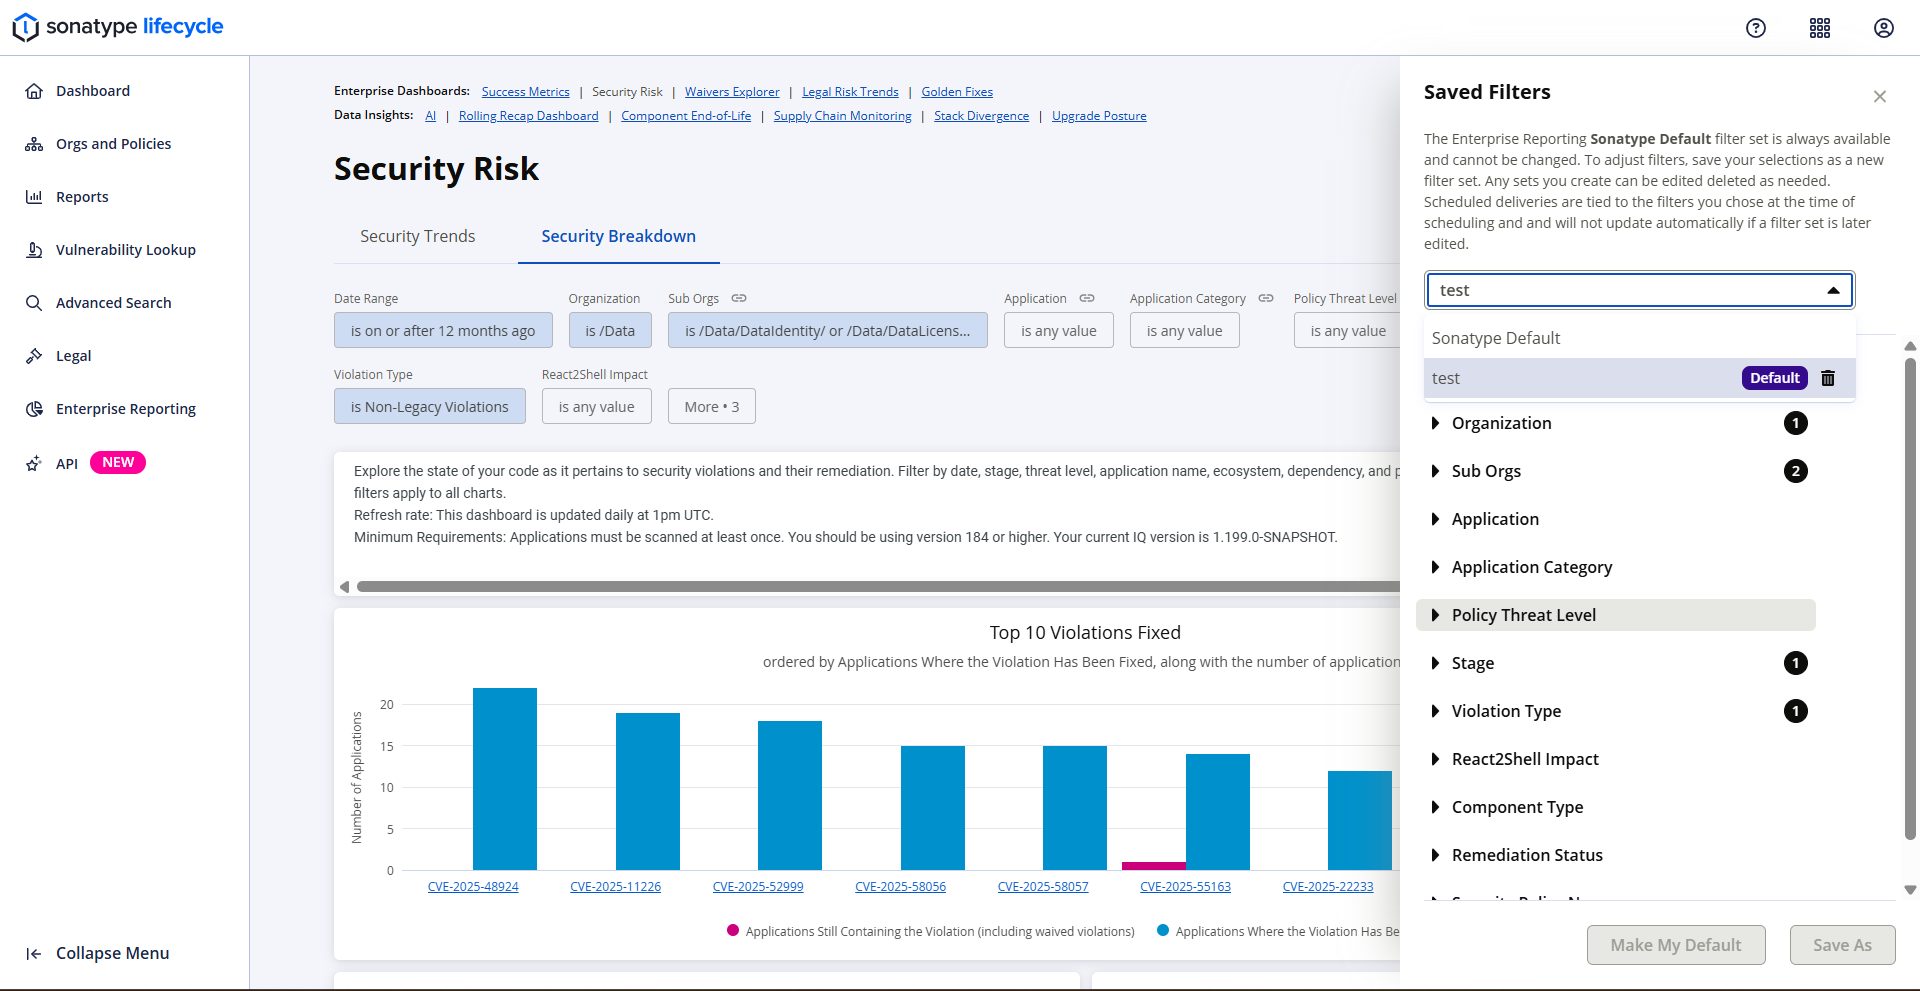Click the Organization 'is /Data' filter chip
The image size is (1920, 991).
point(610,331)
